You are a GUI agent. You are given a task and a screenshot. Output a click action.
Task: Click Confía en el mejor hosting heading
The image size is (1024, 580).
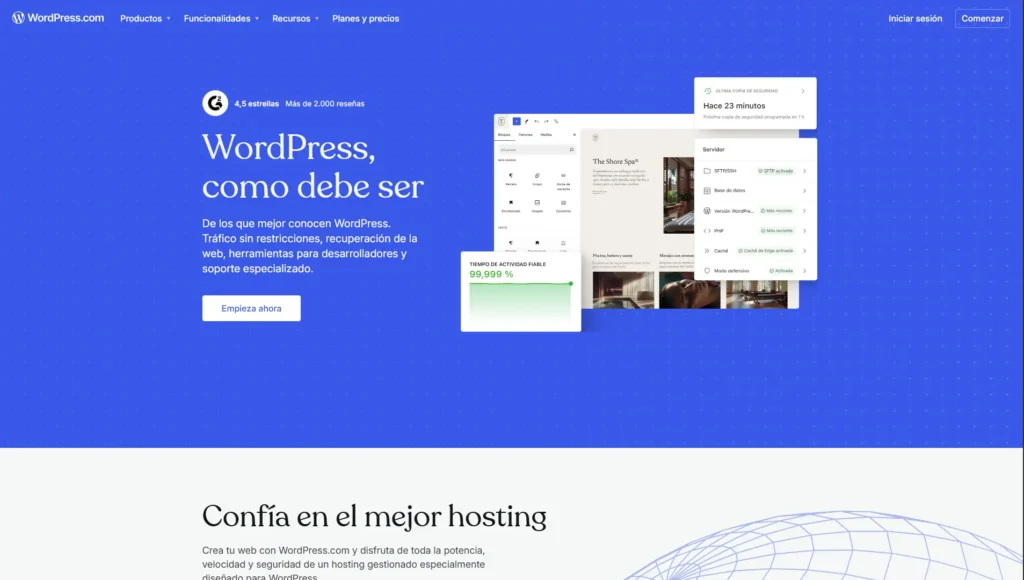(374, 517)
